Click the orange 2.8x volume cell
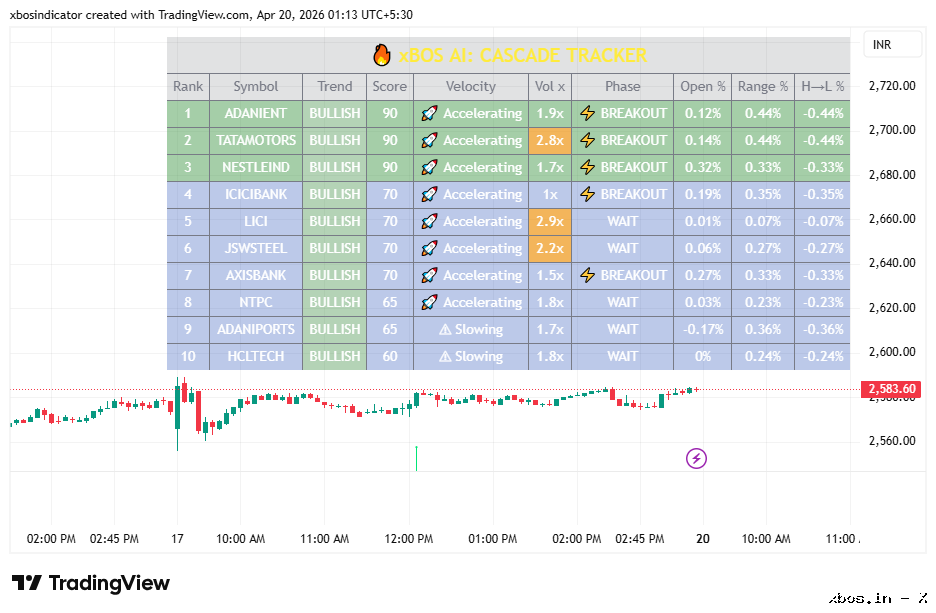 pyautogui.click(x=550, y=140)
